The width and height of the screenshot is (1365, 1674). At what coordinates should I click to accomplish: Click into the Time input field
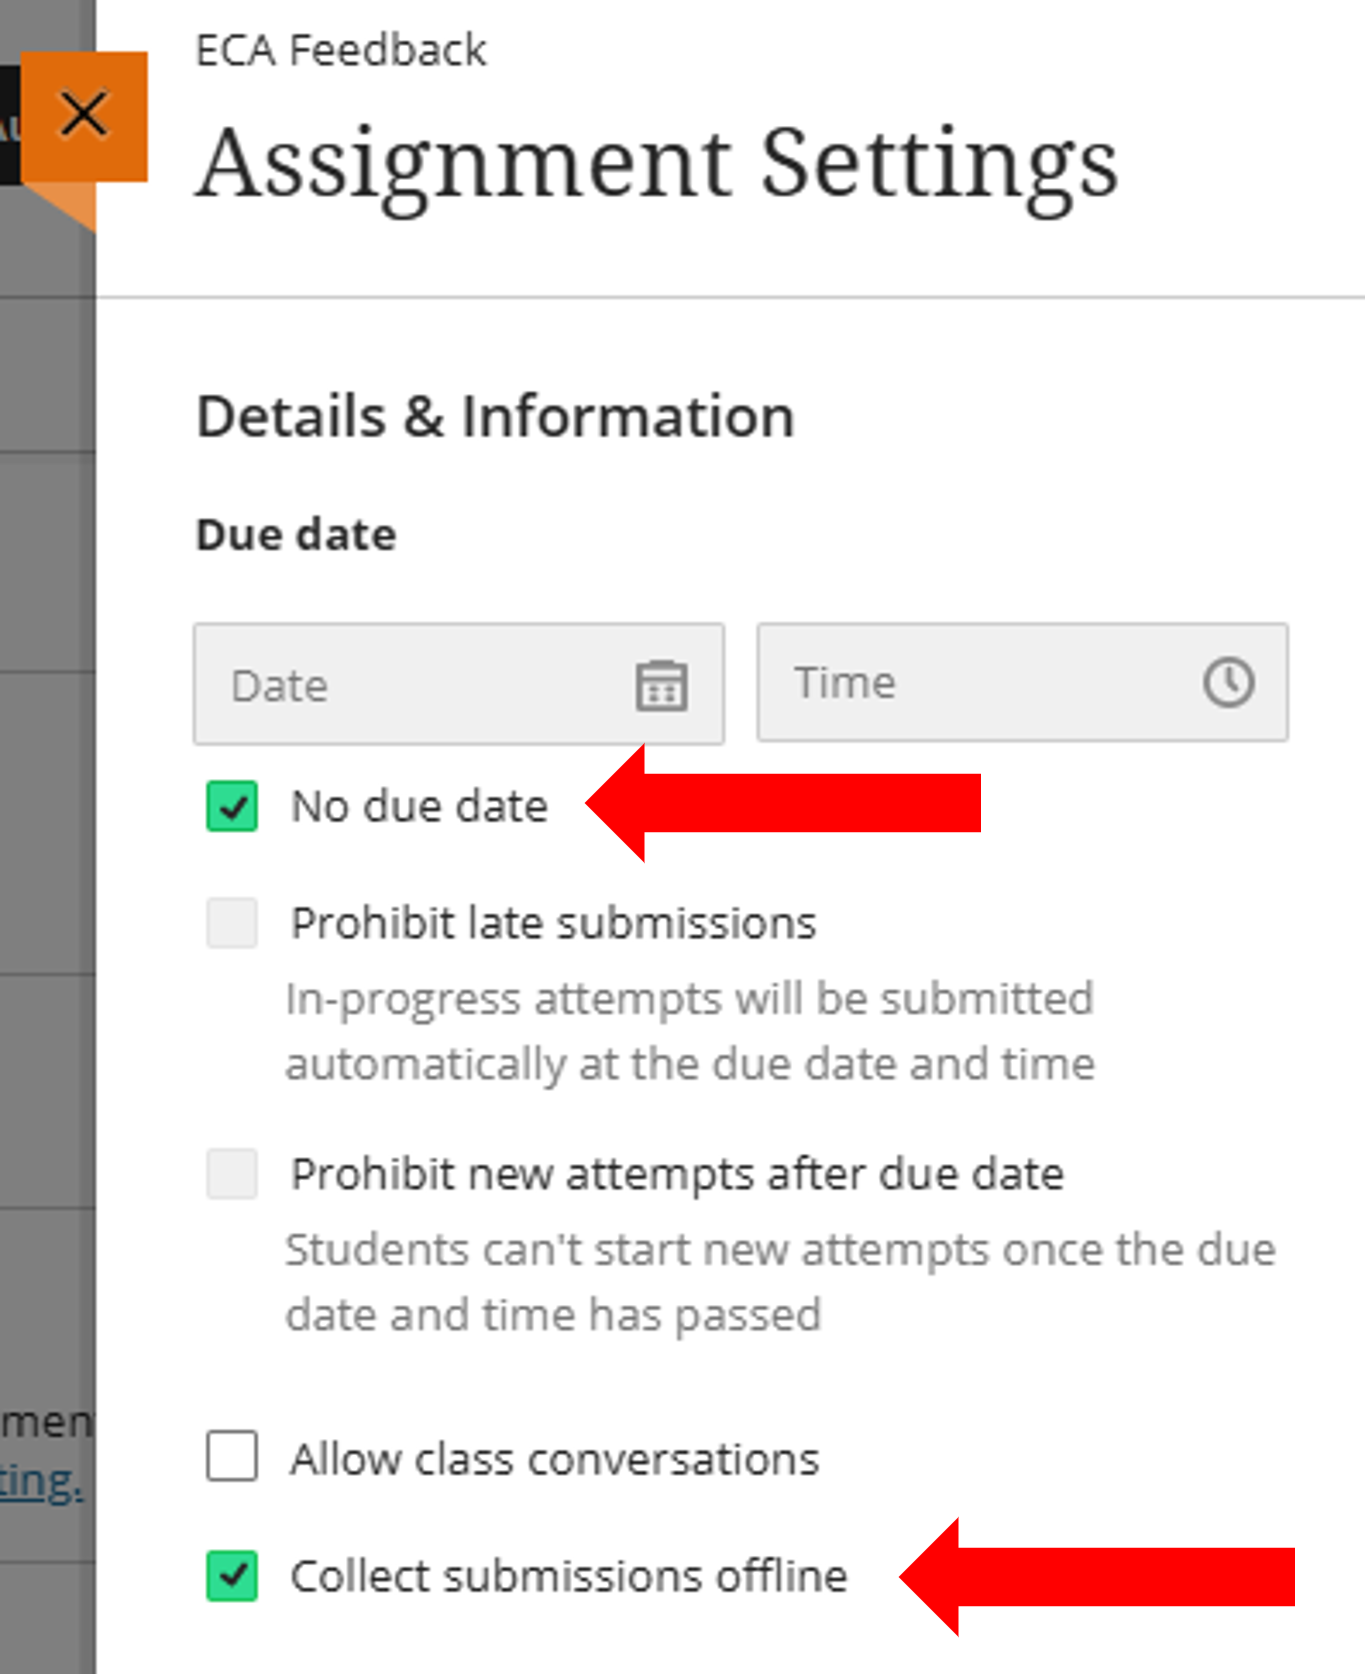point(1022,682)
